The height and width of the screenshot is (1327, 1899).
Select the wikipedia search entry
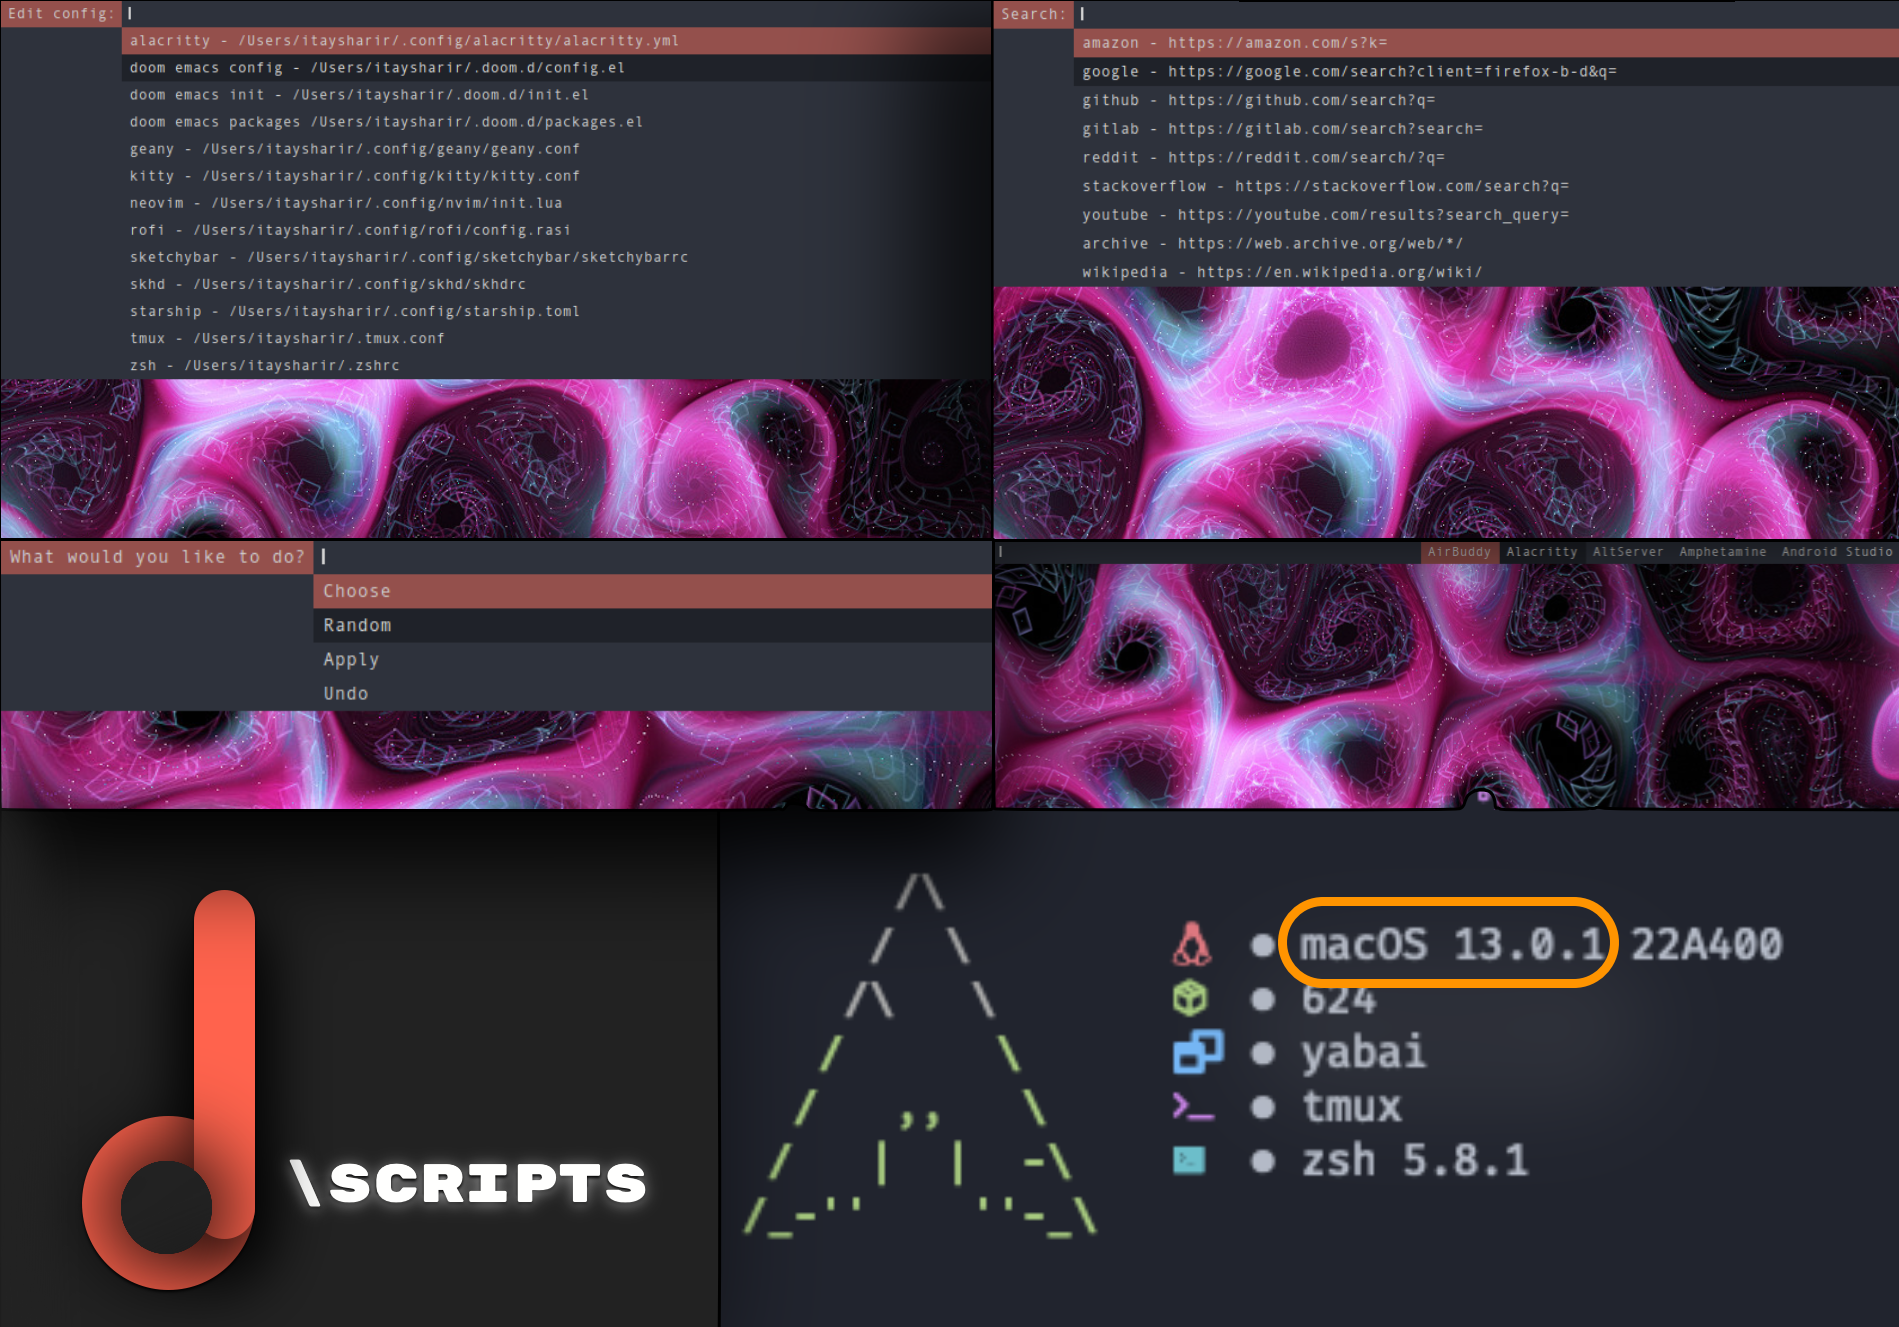tap(1486, 272)
